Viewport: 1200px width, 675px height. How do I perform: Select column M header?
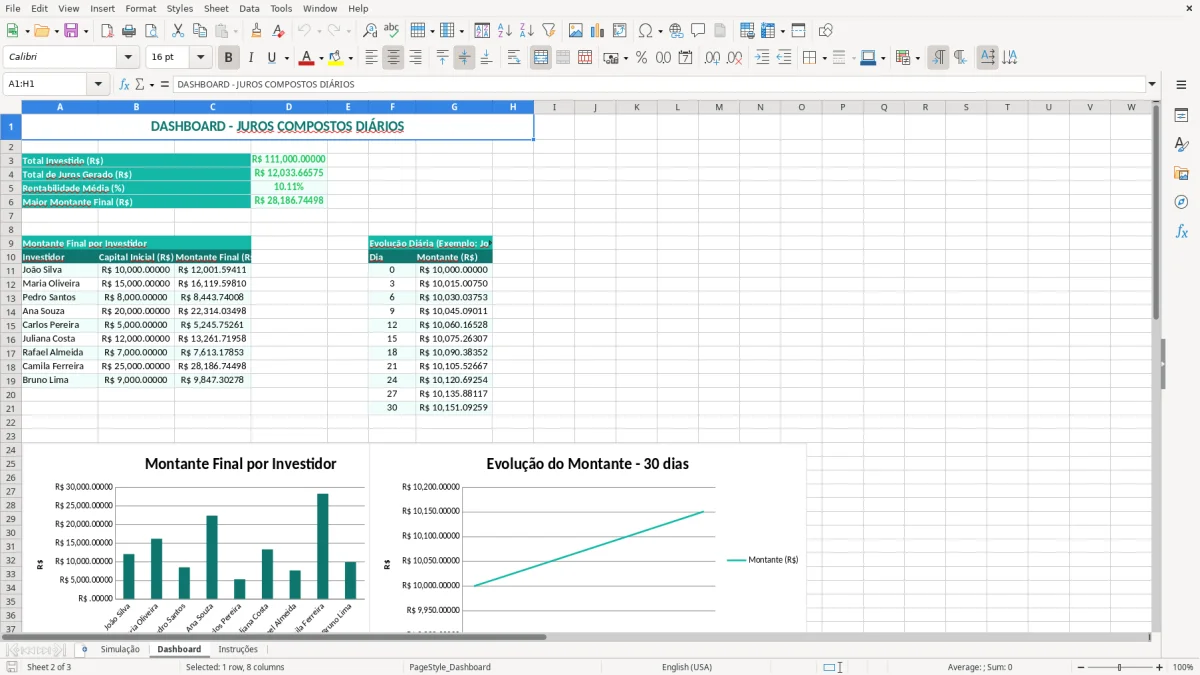[x=718, y=107]
